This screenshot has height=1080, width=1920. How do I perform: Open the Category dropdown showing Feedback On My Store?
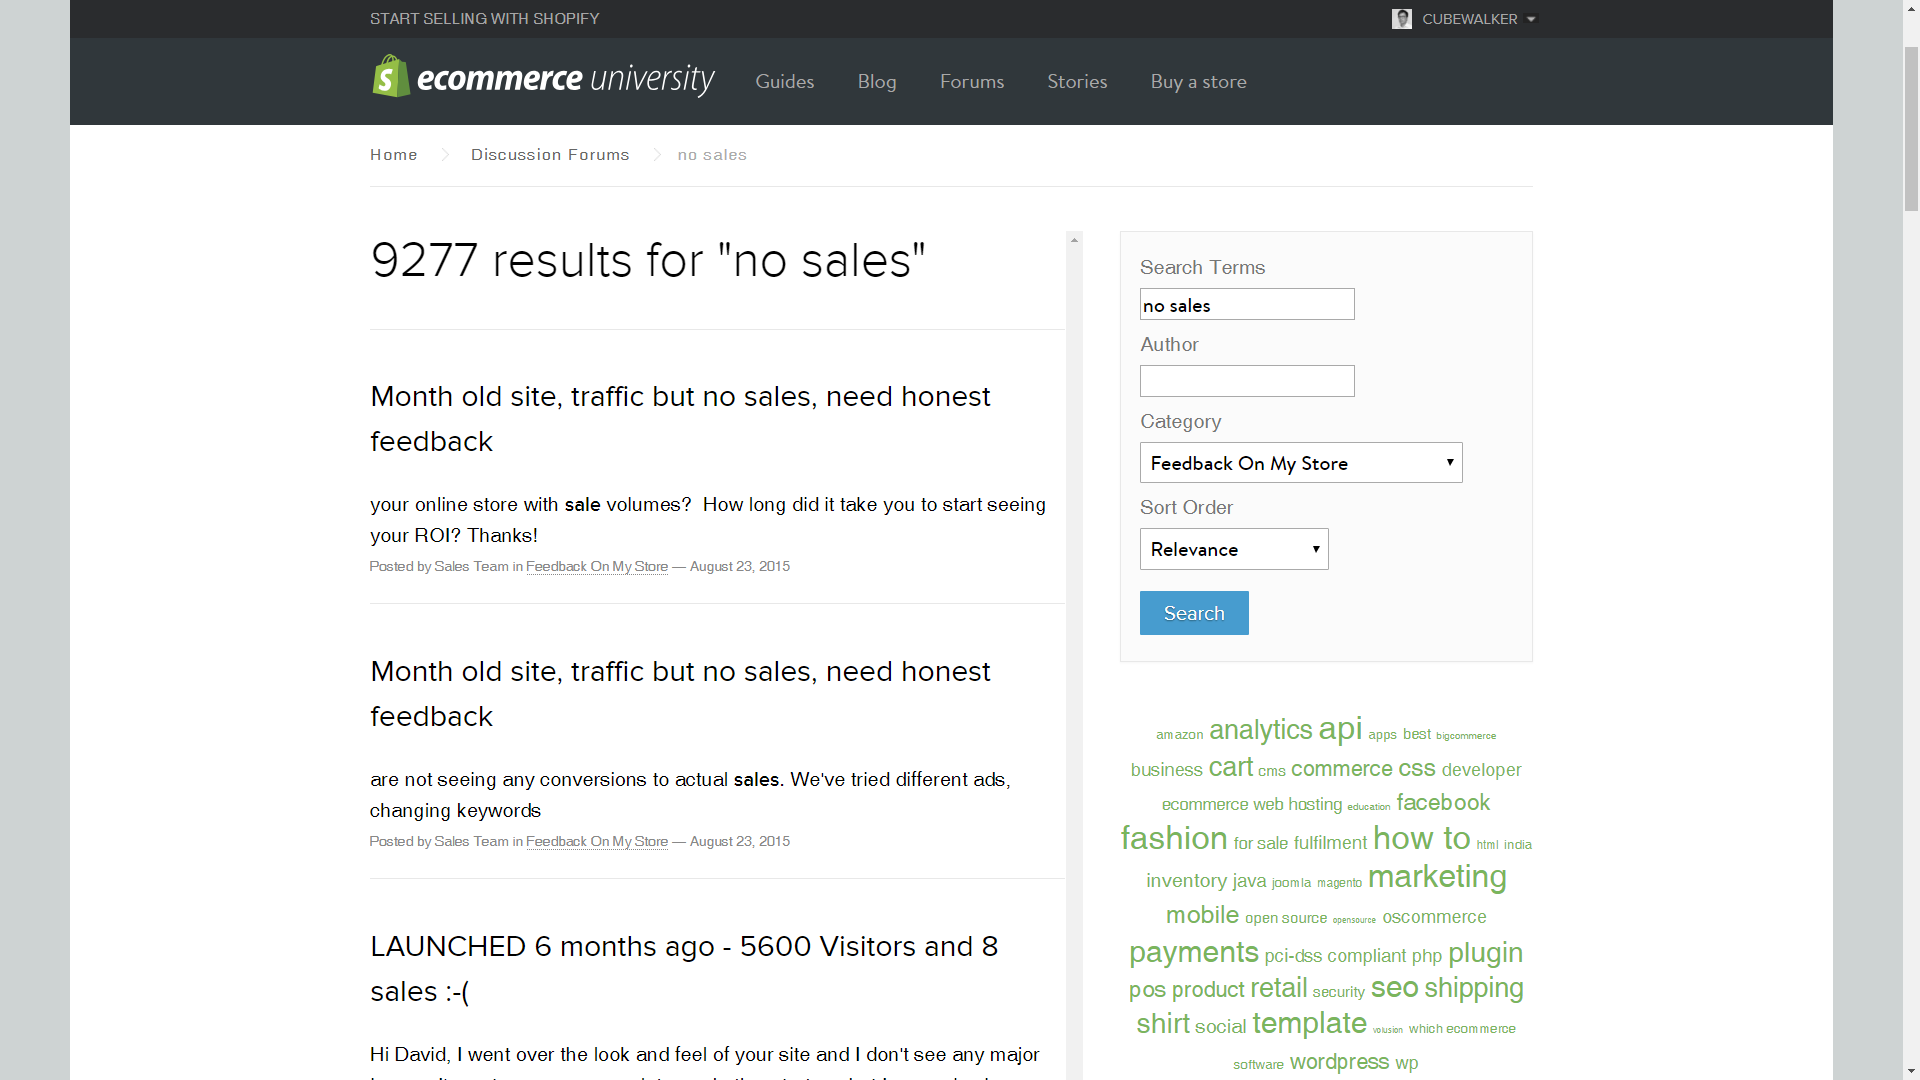(x=1300, y=463)
